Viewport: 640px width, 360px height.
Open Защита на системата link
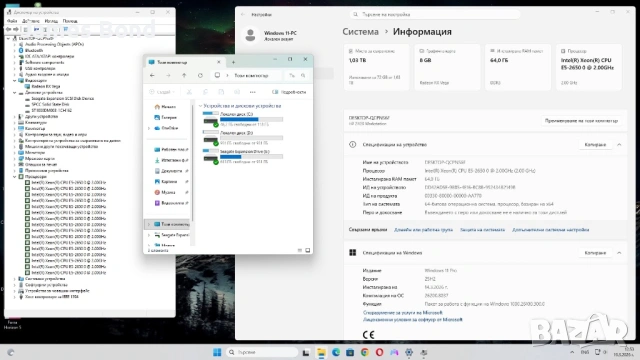coord(482,230)
